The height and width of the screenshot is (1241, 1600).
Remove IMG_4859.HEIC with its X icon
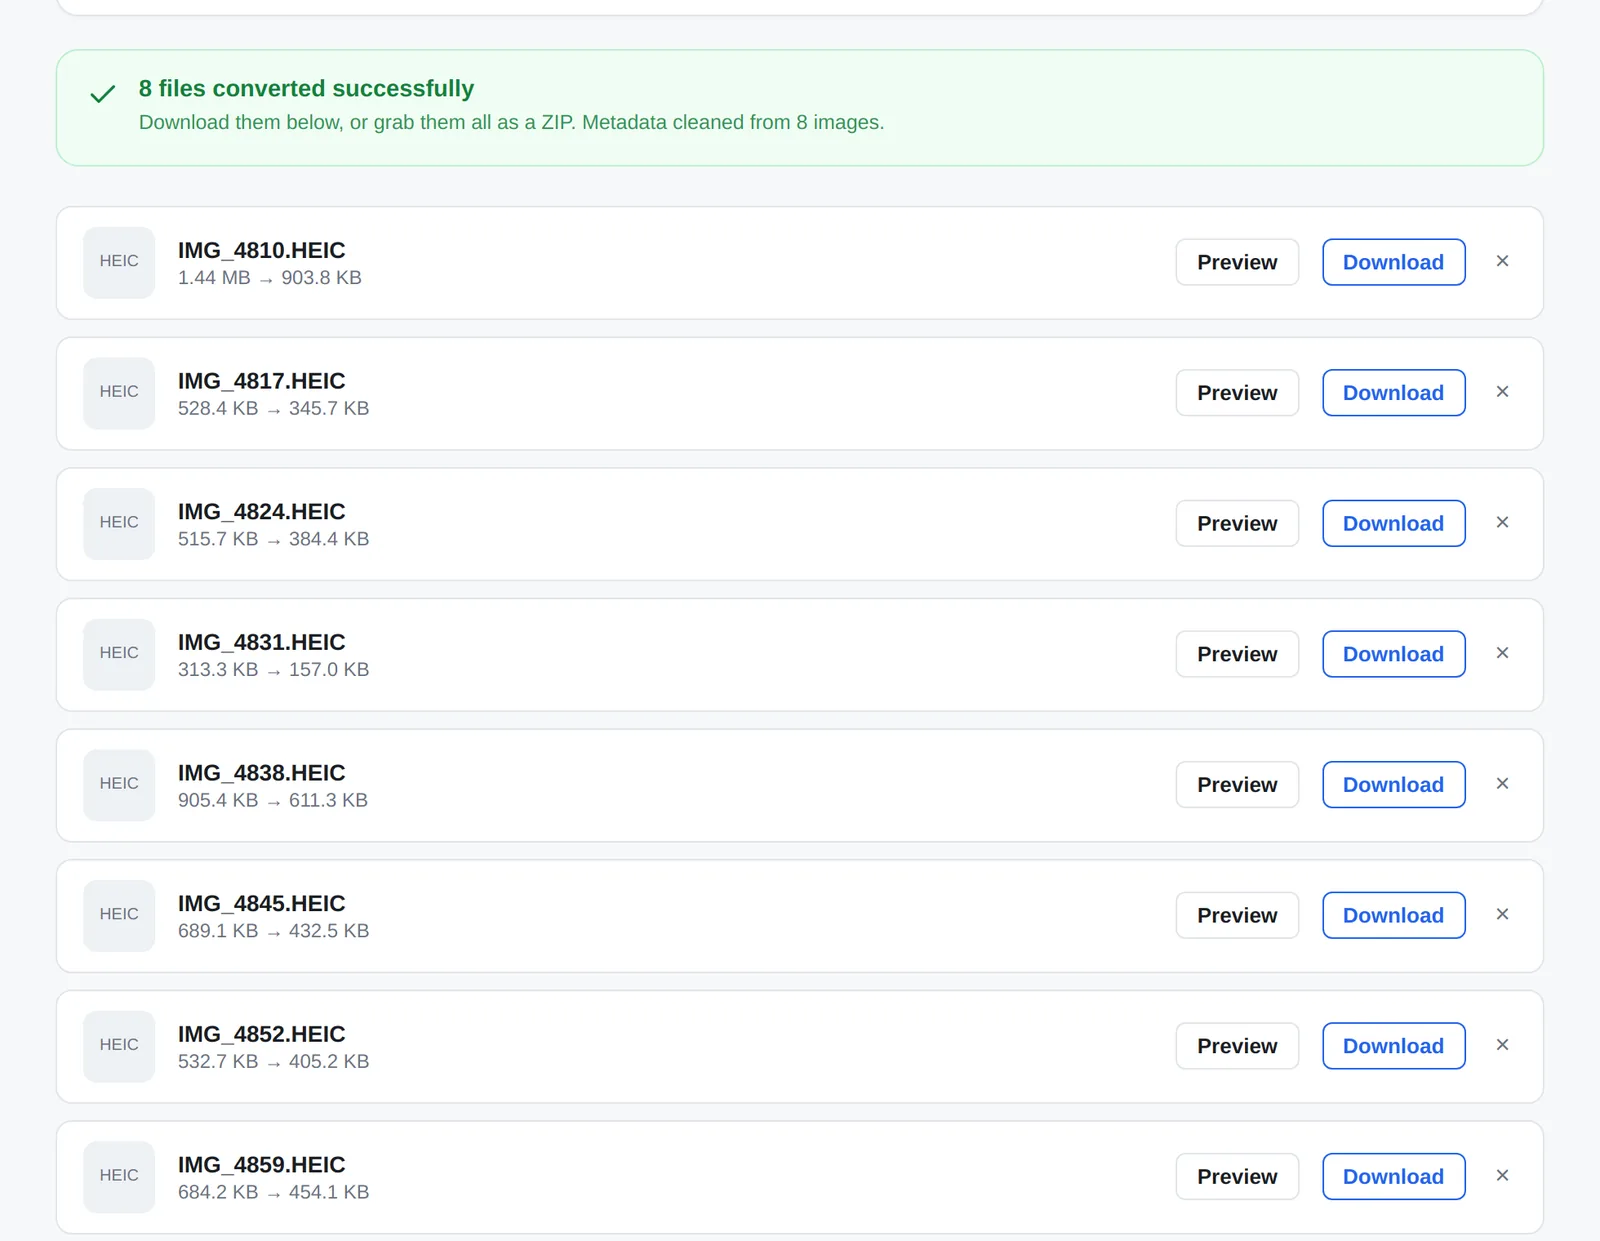pos(1502,1176)
